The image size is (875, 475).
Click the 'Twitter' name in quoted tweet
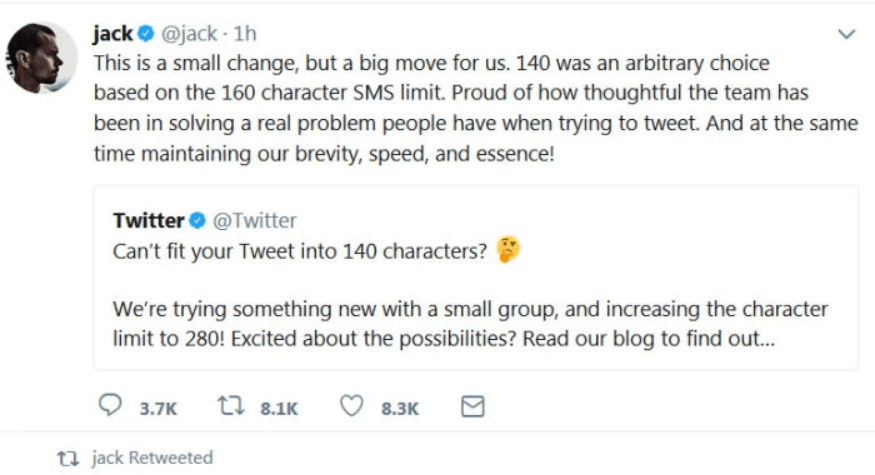coord(148,220)
